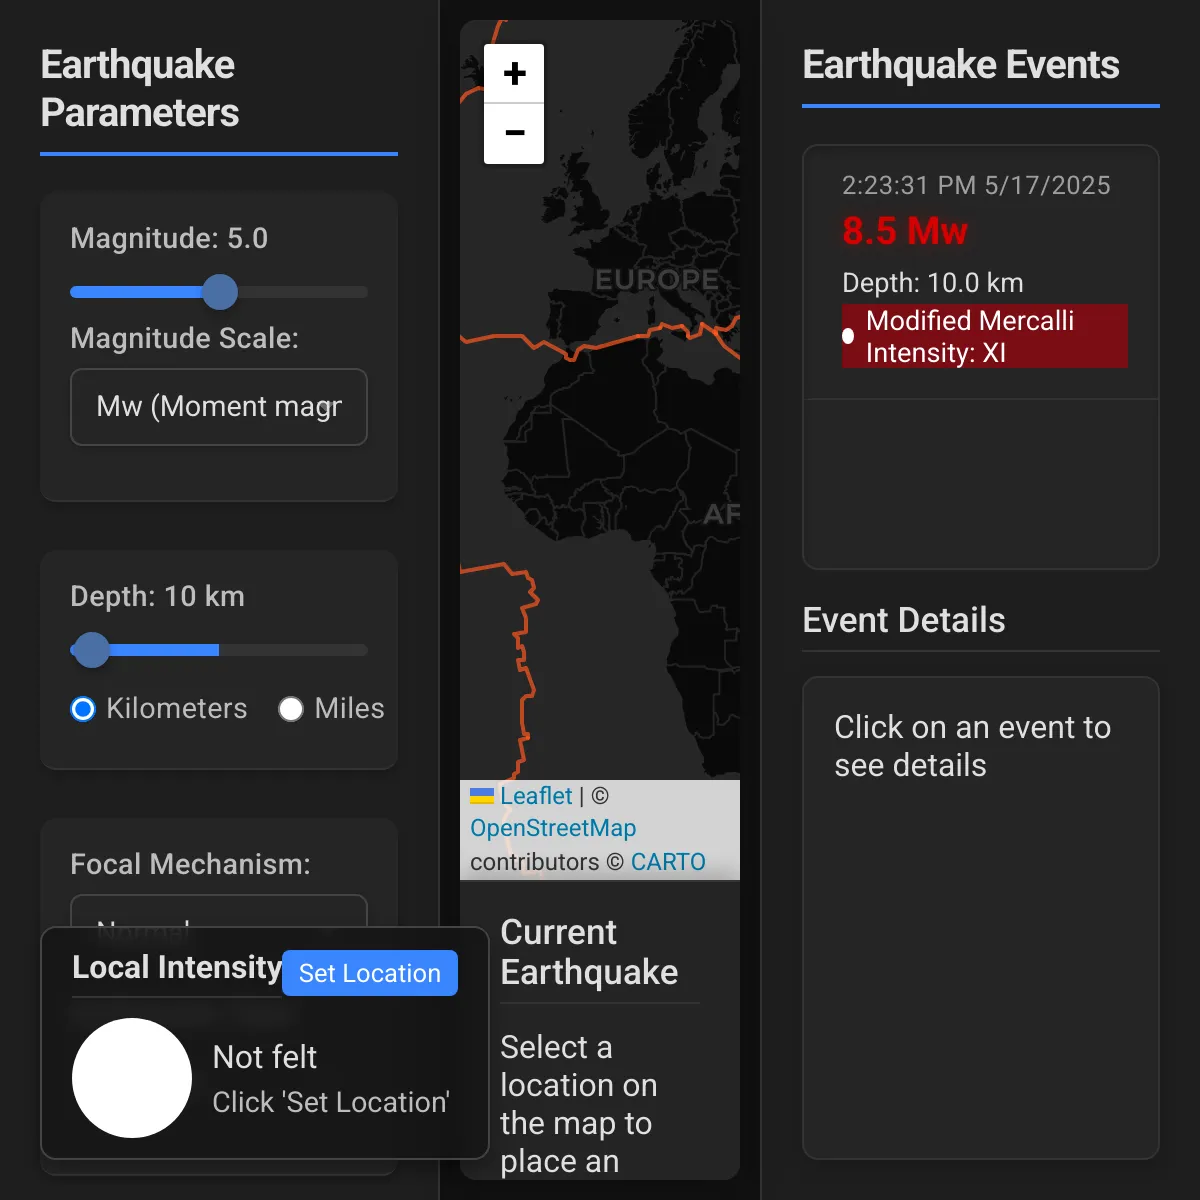
Task: Open the CARTO attribution link
Action: point(668,862)
